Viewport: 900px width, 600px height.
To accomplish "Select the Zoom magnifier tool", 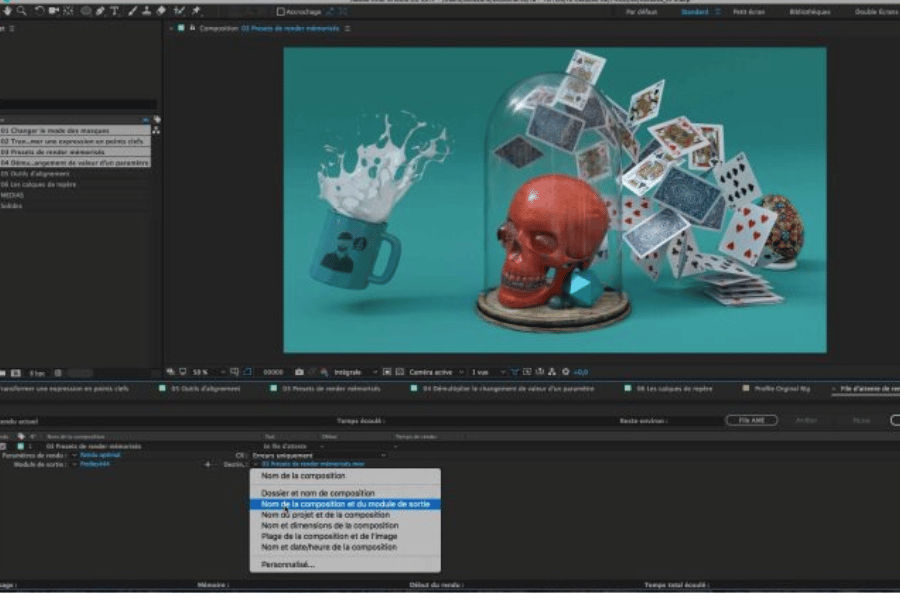I will pos(19,11).
